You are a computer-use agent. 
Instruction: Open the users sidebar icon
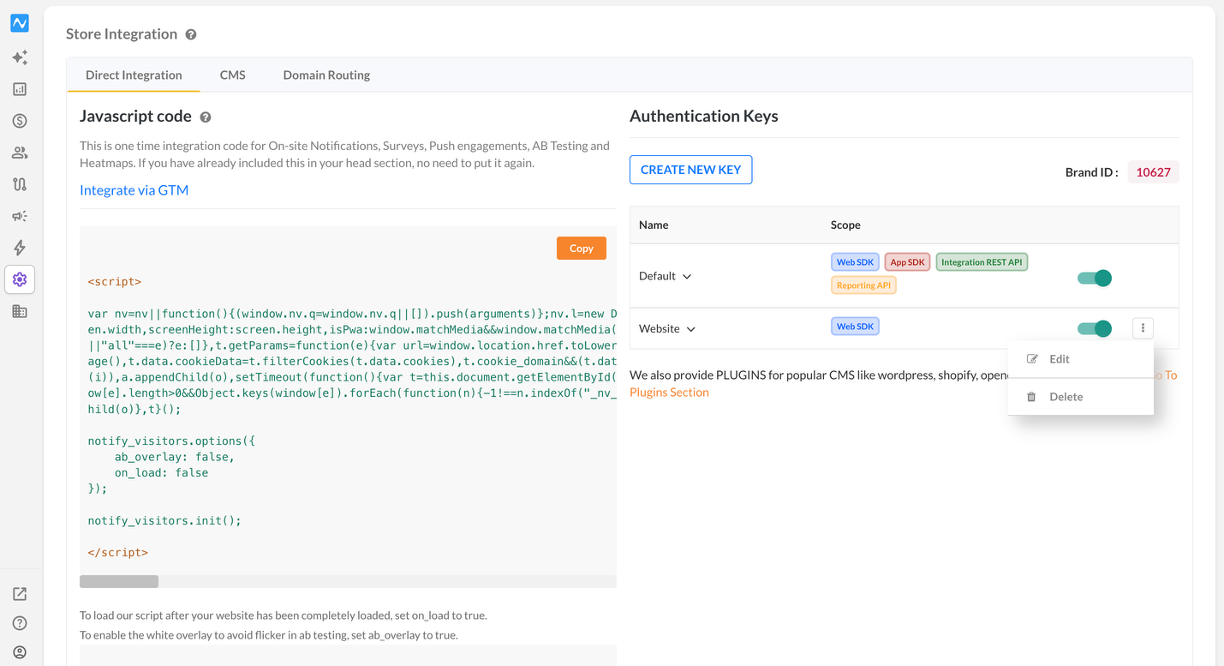coord(20,153)
